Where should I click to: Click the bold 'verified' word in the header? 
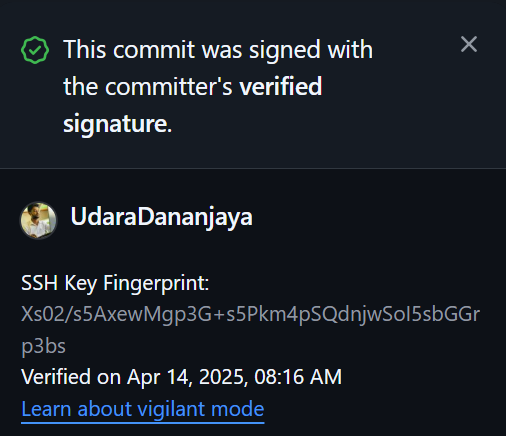(x=281, y=86)
